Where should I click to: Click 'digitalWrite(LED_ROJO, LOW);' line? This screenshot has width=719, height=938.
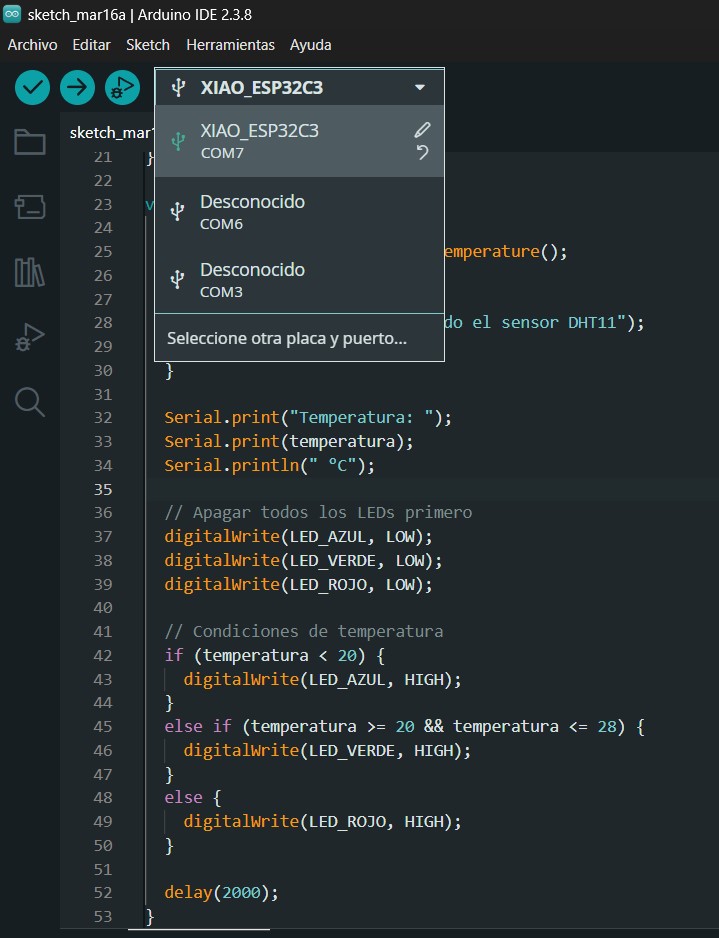(298, 584)
